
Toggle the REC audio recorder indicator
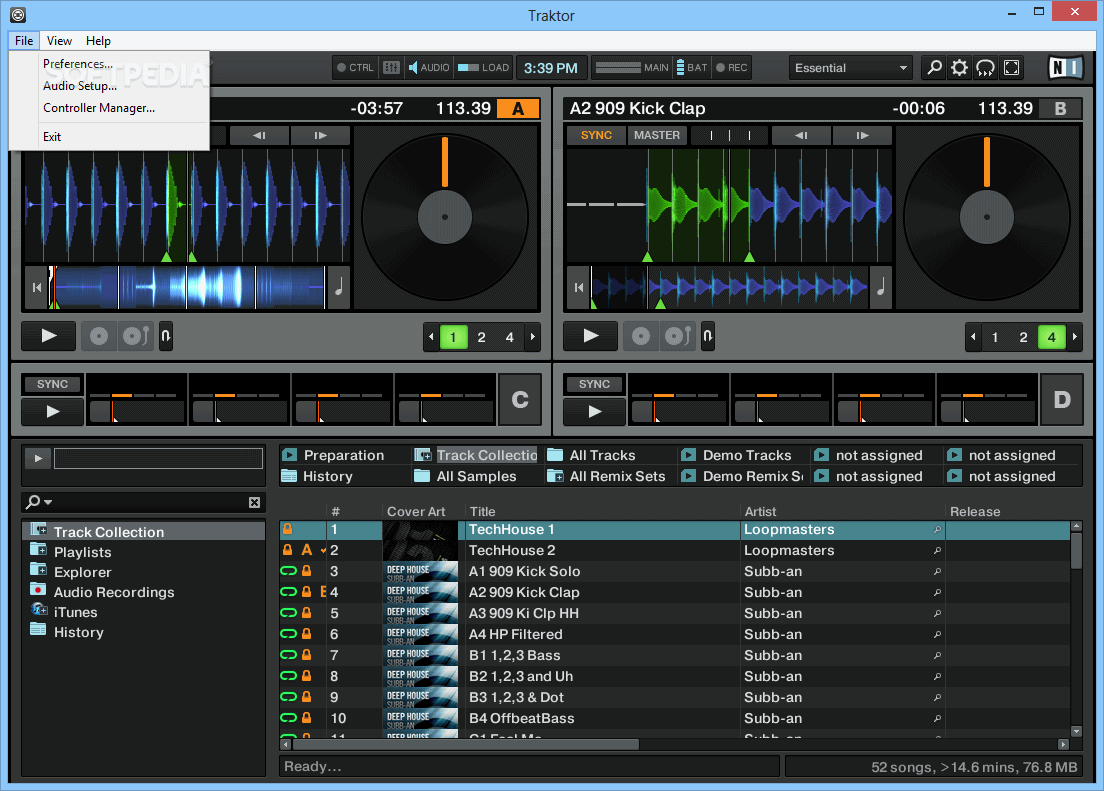732,68
